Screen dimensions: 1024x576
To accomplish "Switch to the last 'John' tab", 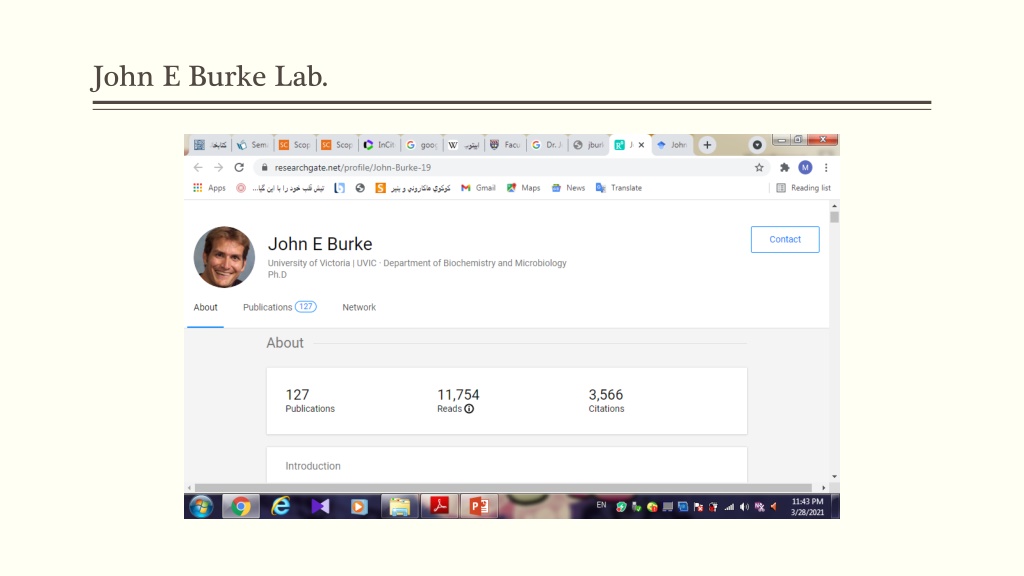I will pyautogui.click(x=673, y=145).
